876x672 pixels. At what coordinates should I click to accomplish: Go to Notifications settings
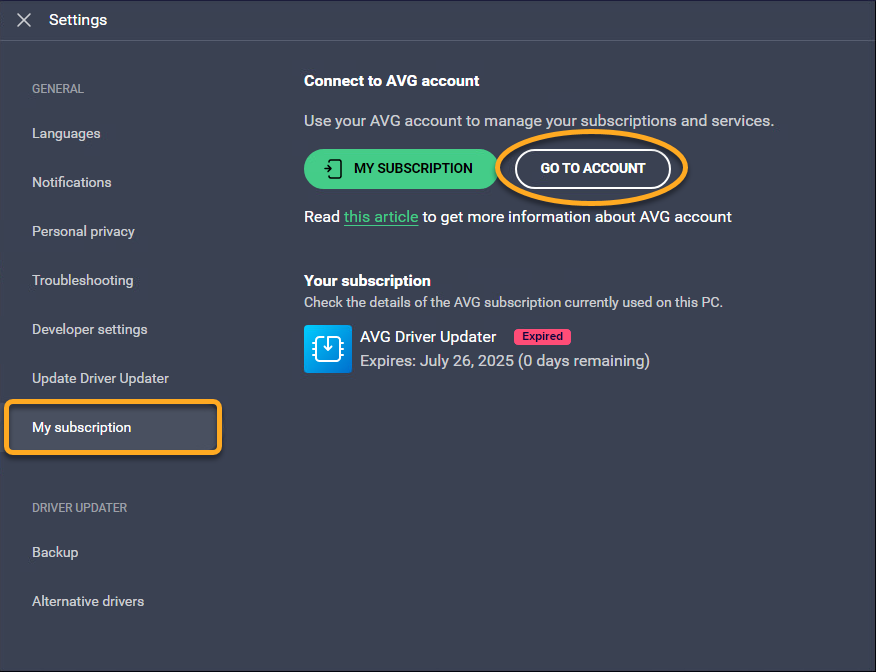pyautogui.click(x=72, y=183)
